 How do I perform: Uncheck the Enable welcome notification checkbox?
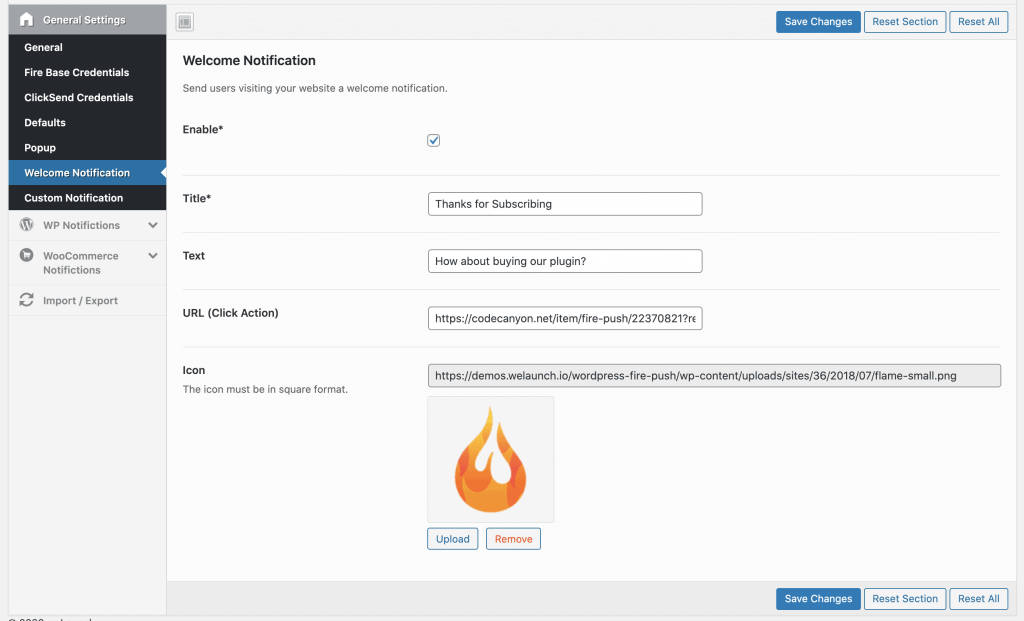coord(434,141)
